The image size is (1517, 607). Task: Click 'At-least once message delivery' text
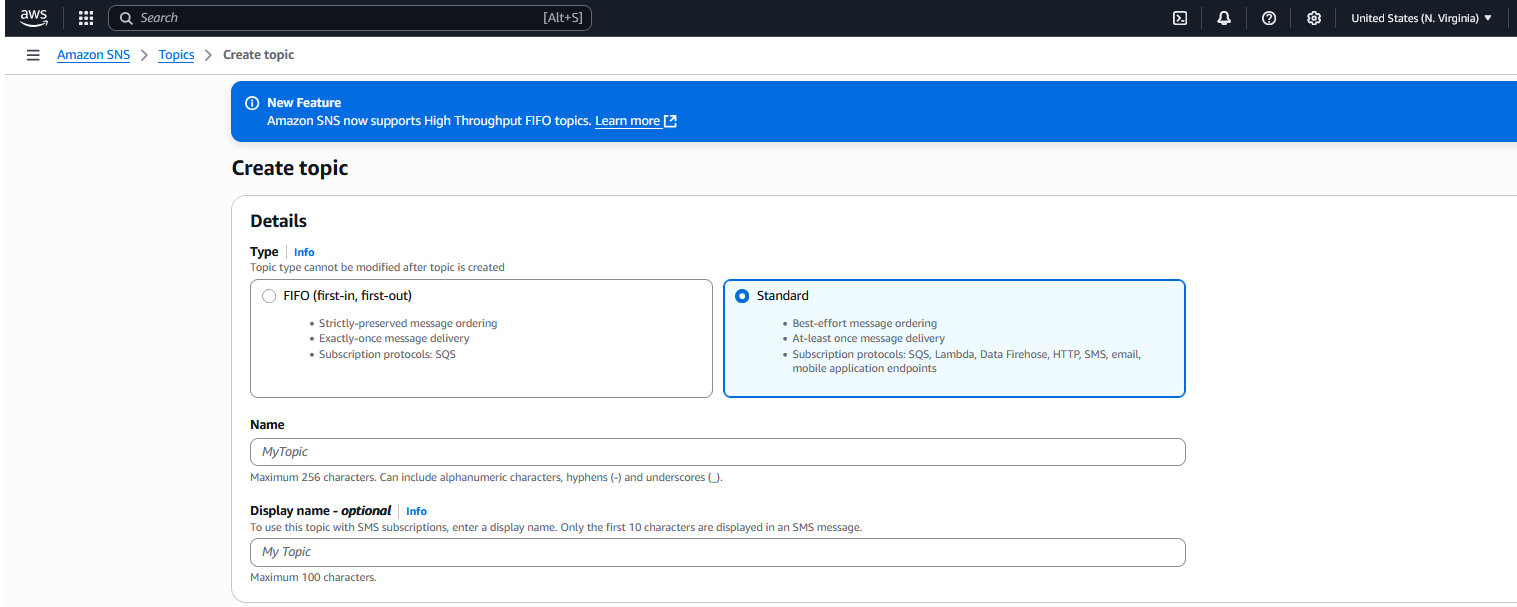click(869, 339)
